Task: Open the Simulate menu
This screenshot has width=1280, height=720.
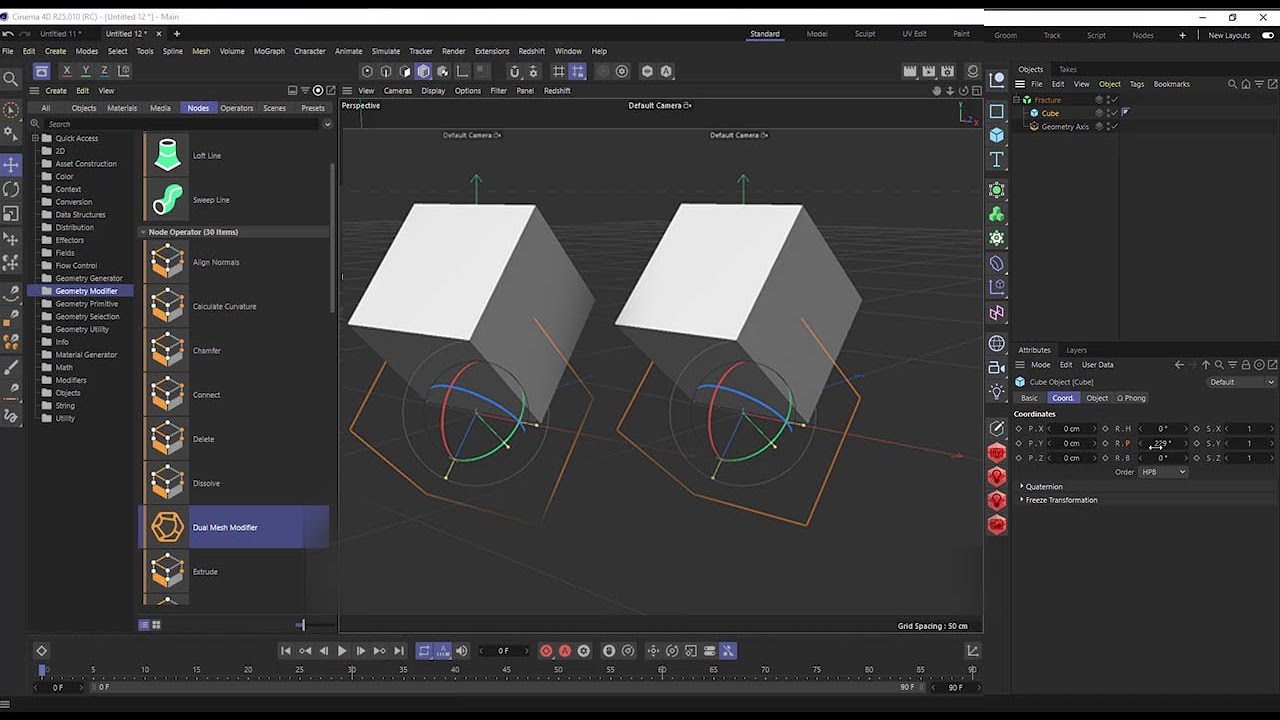Action: coord(386,51)
